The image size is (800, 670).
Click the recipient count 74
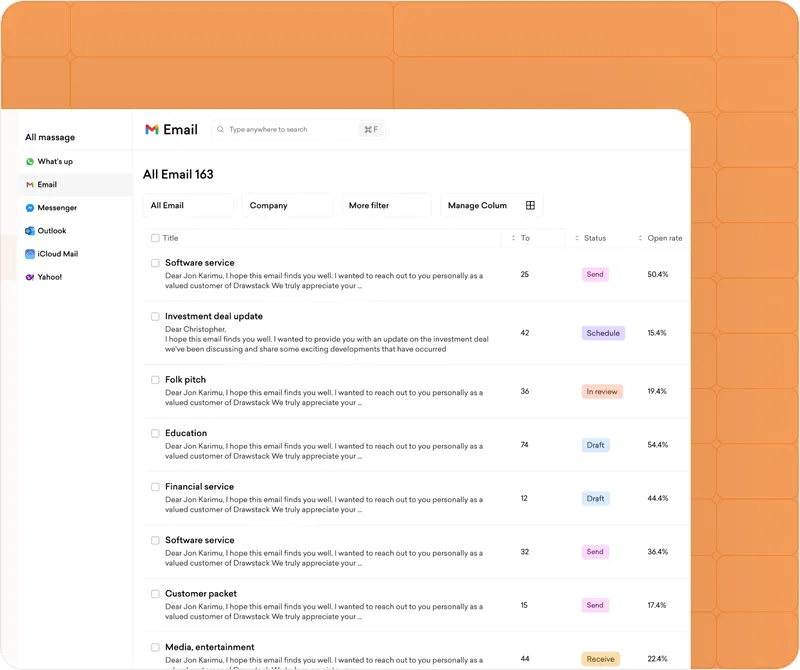(x=524, y=445)
